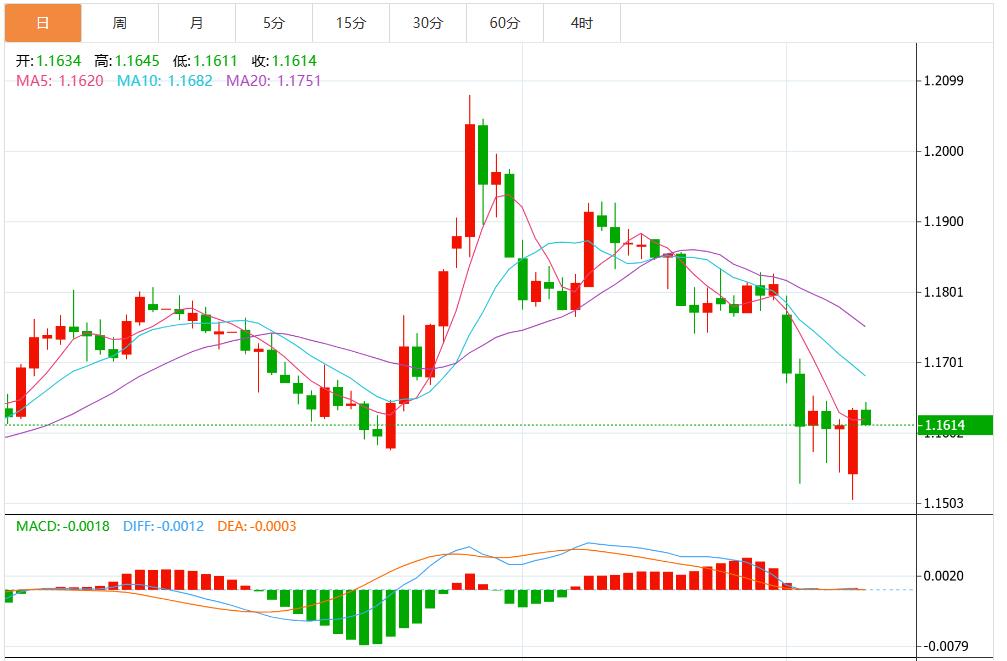Switch to the 5分 timeframe tab

273,23
